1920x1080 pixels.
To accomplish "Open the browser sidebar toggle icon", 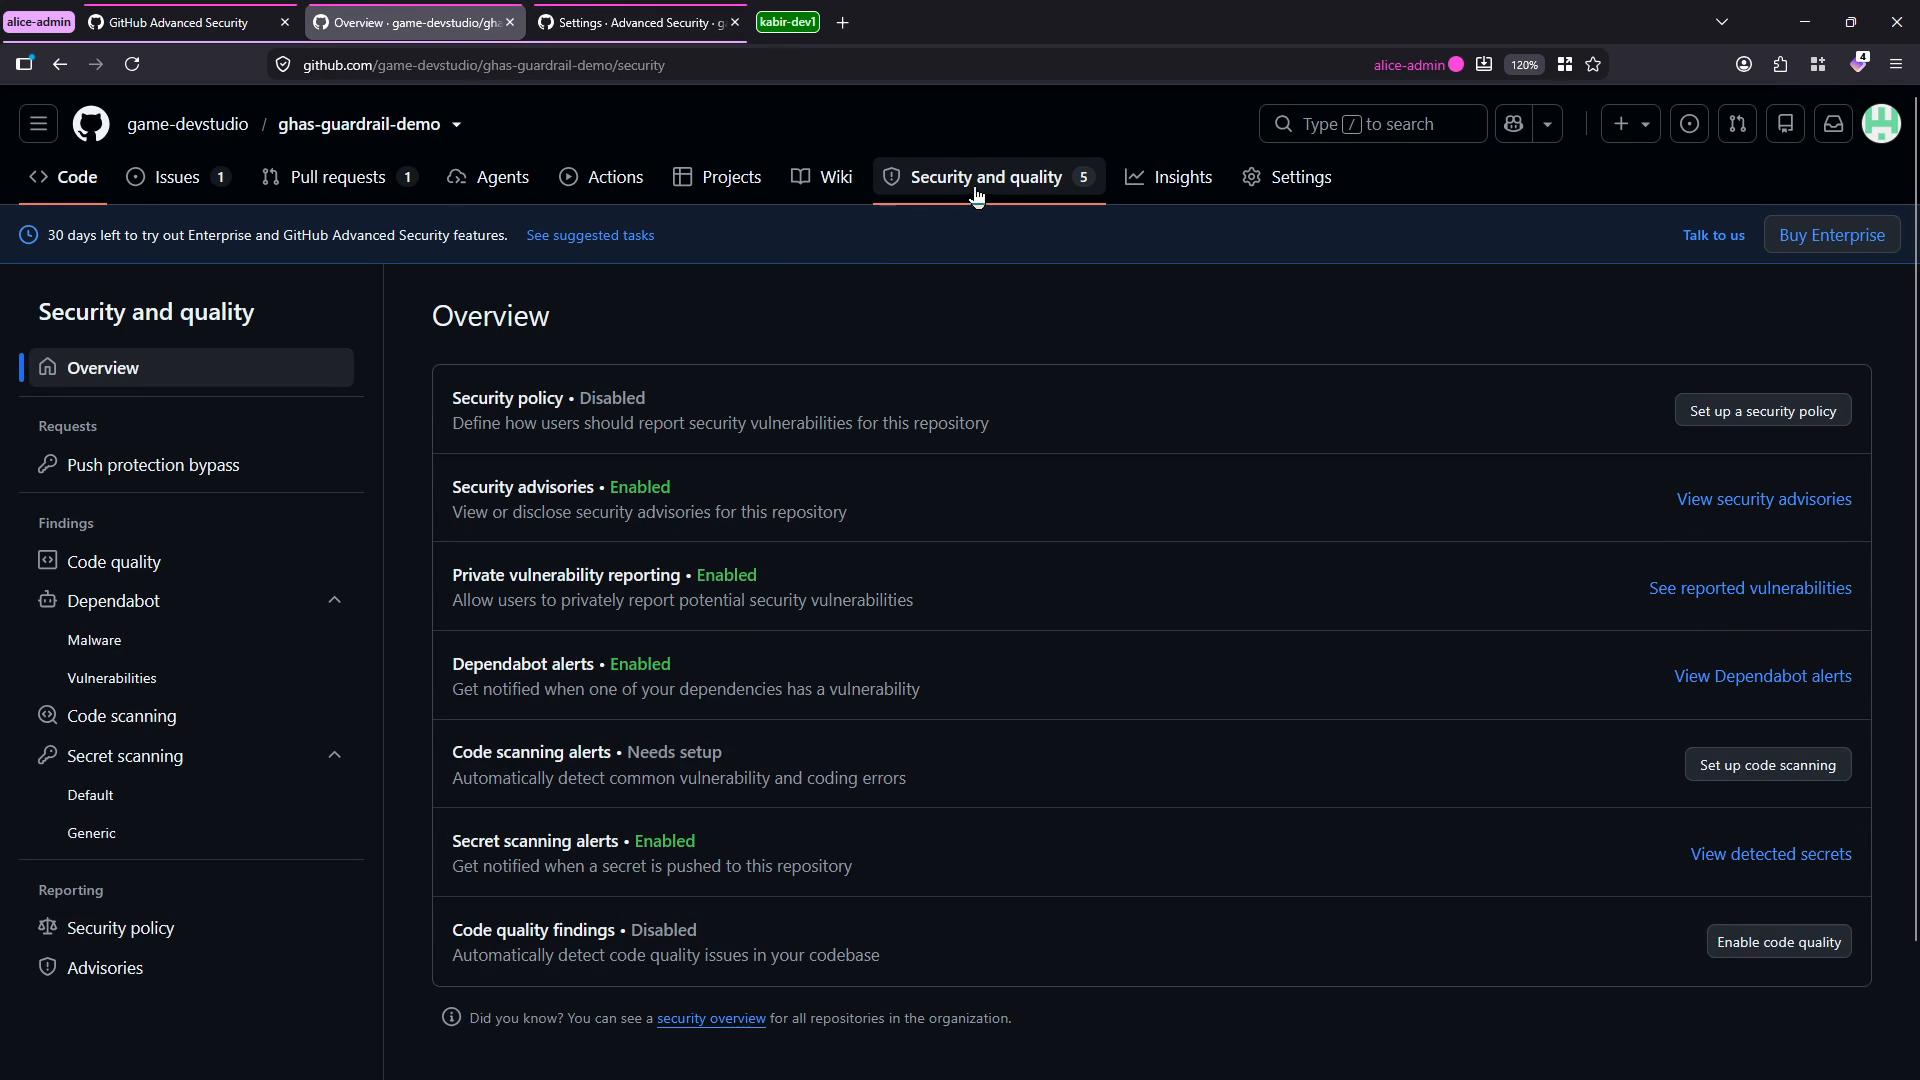I will click(25, 64).
